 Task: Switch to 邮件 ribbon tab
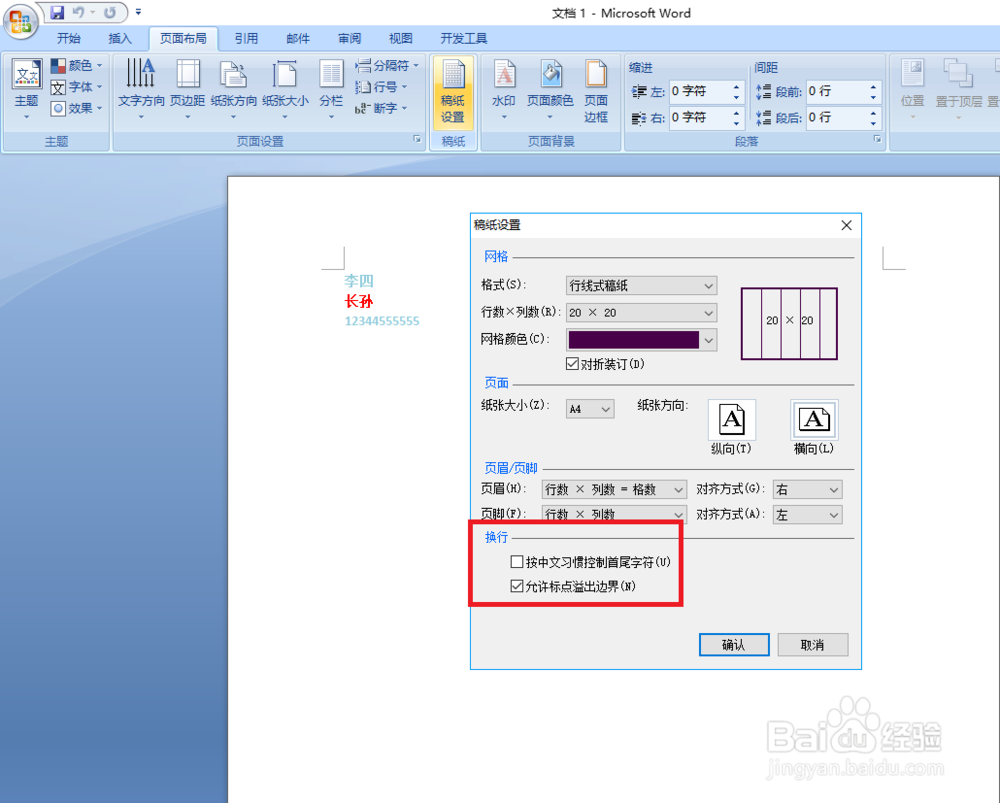click(x=298, y=38)
